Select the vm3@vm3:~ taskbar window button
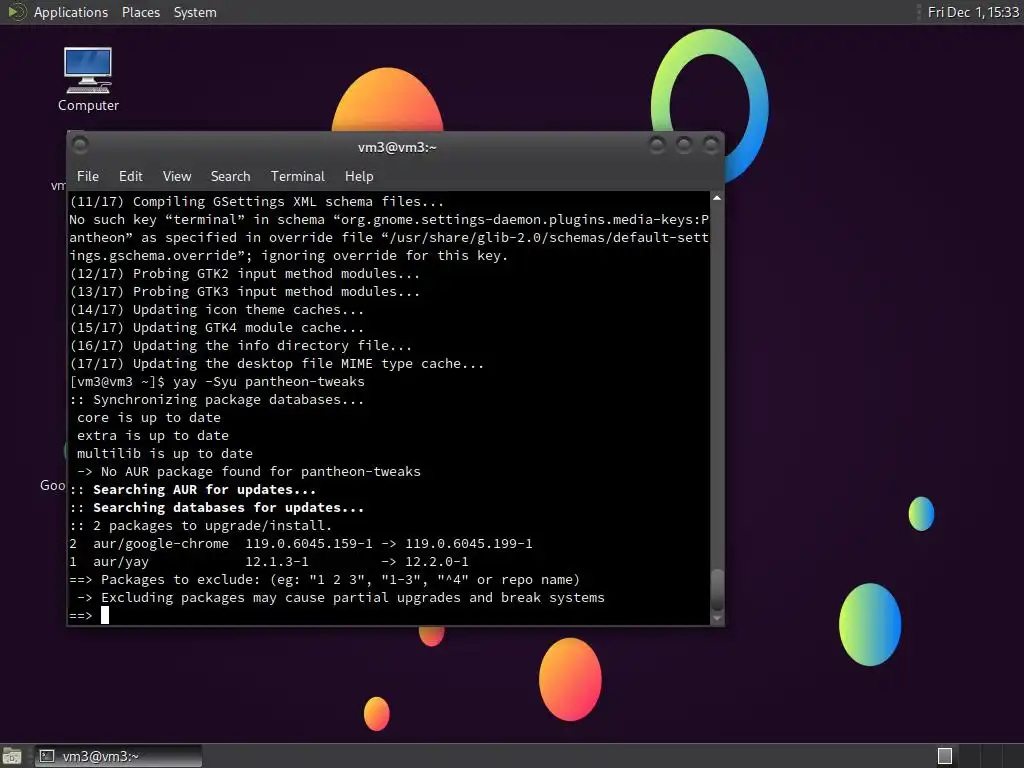Viewport: 1024px width, 768px height. 118,756
